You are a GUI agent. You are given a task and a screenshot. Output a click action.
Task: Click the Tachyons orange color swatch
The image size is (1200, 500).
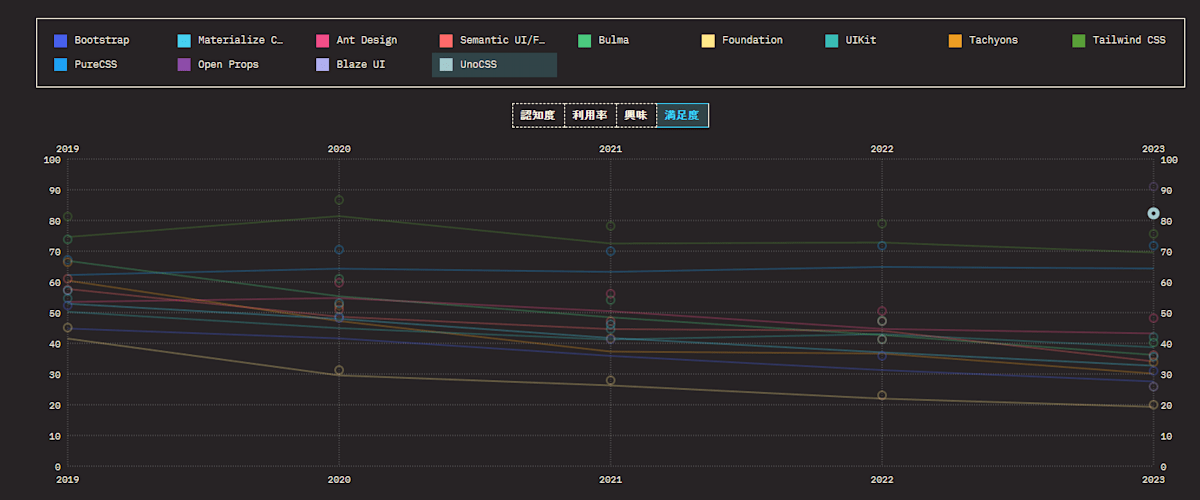tap(955, 41)
